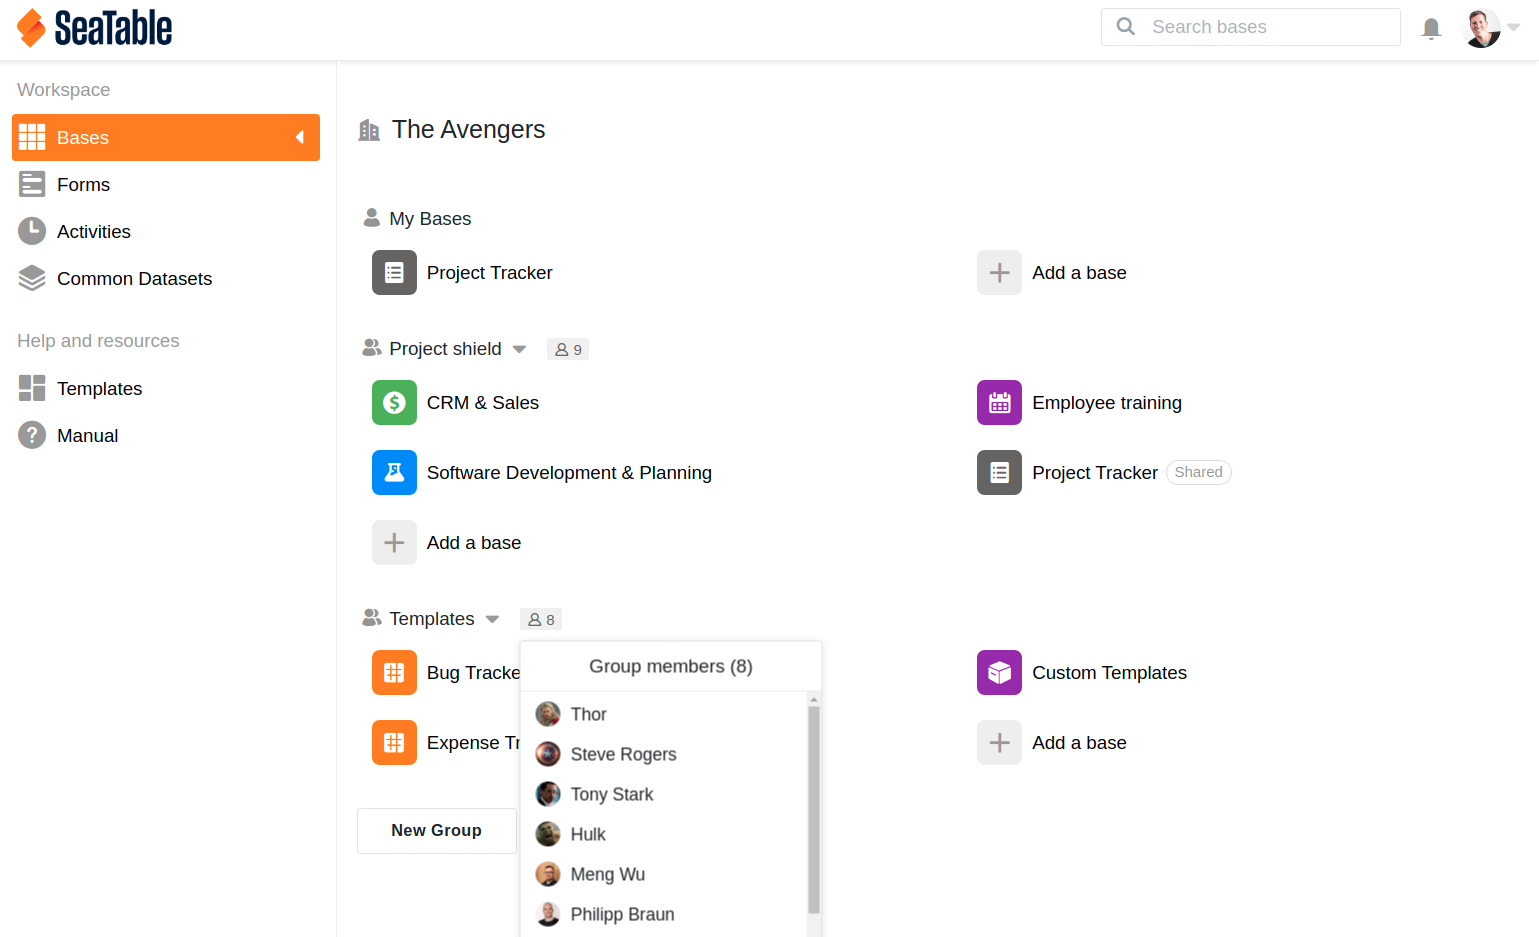Open Software Development & Planning base
Screen dimensions: 1539x937
(569, 472)
